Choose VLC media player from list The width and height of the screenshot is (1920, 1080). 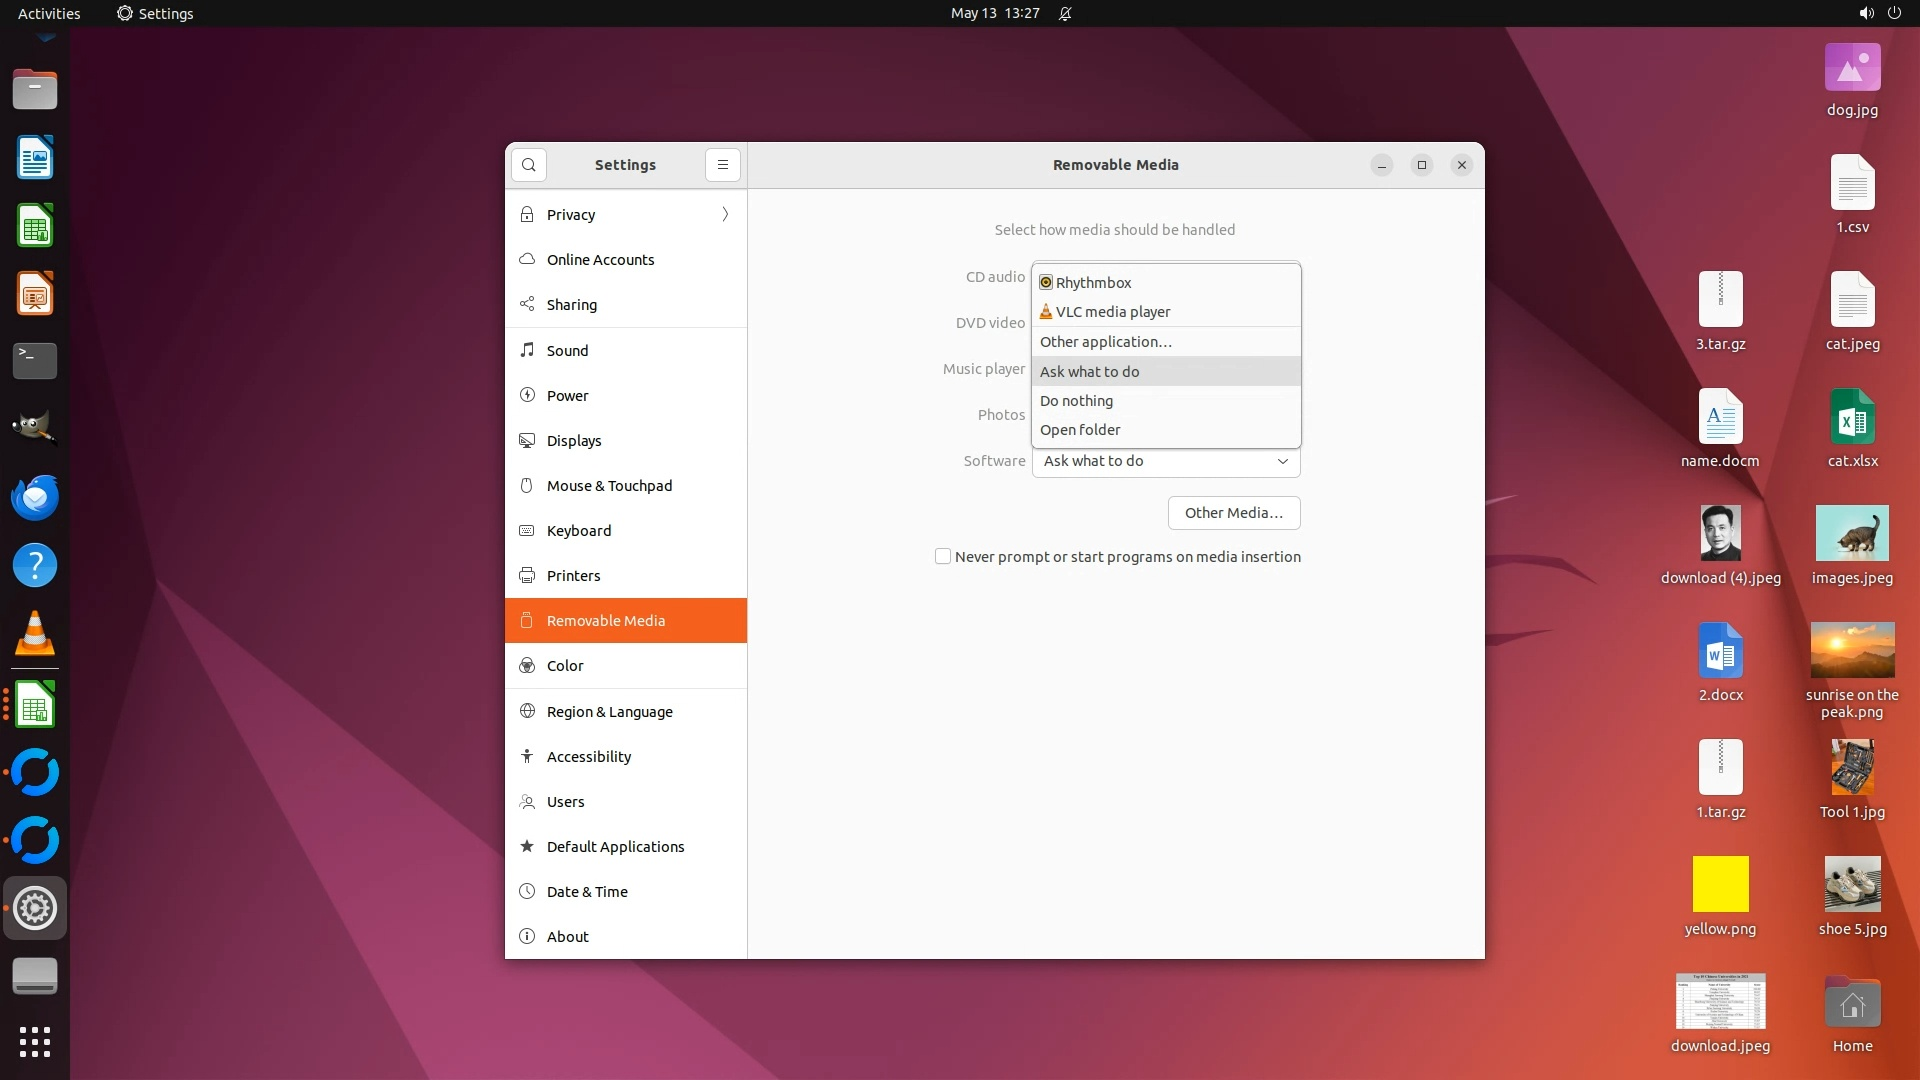coord(1112,312)
